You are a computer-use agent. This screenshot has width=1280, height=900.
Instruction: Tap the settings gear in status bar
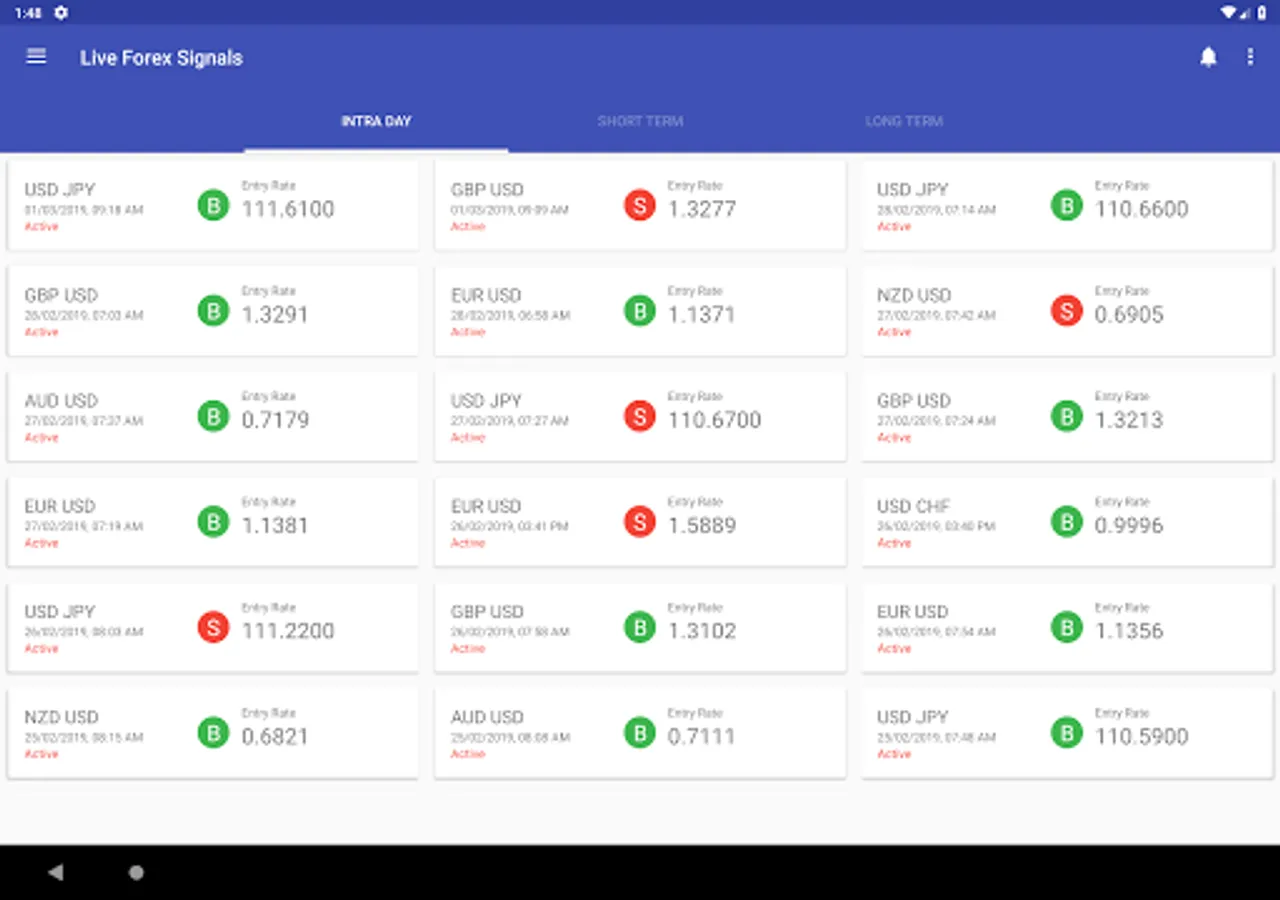pyautogui.click(x=61, y=12)
